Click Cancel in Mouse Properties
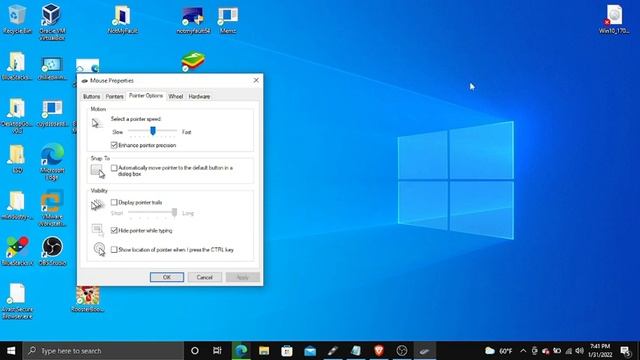This screenshot has height=360, width=640. coord(204,277)
